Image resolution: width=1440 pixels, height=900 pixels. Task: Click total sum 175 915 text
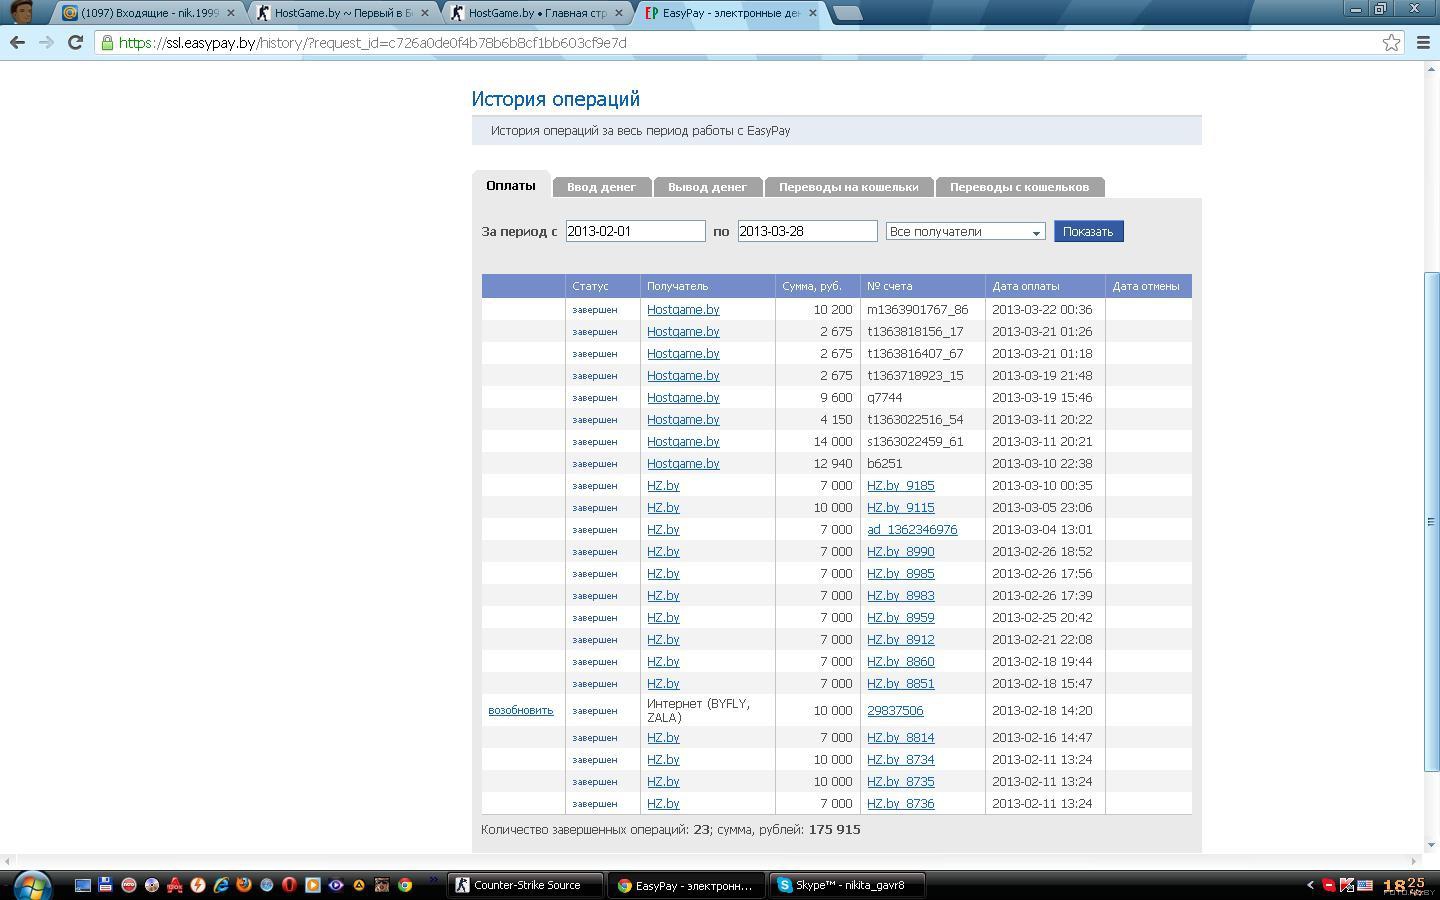coord(834,829)
